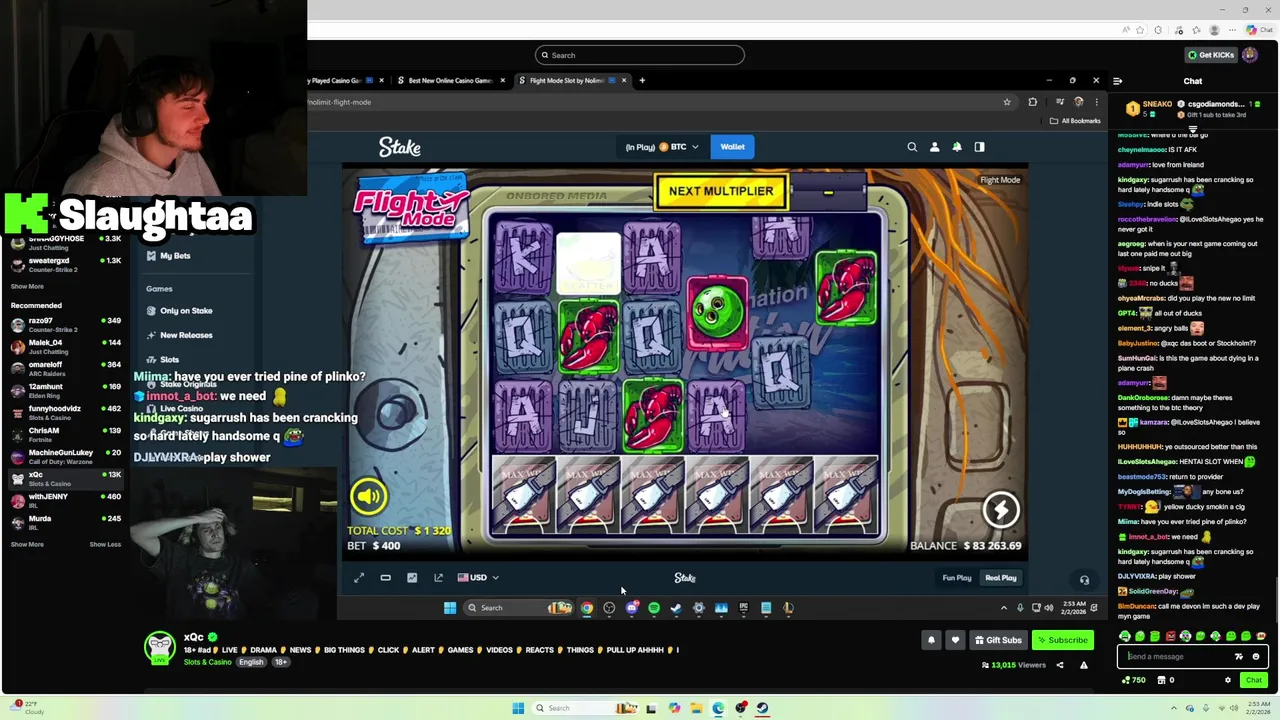Mute the slot game sound with the yellow speaker

coord(369,496)
